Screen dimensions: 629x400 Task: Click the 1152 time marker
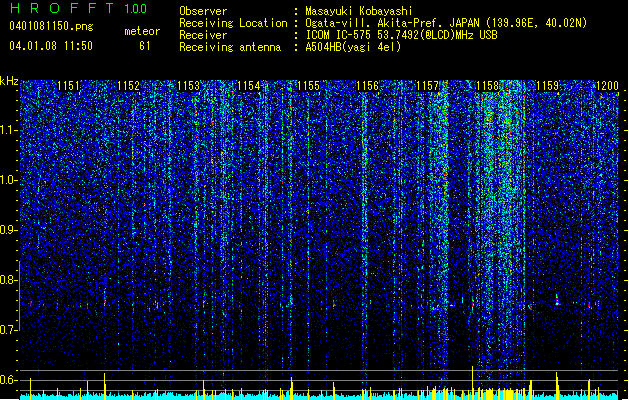128,86
